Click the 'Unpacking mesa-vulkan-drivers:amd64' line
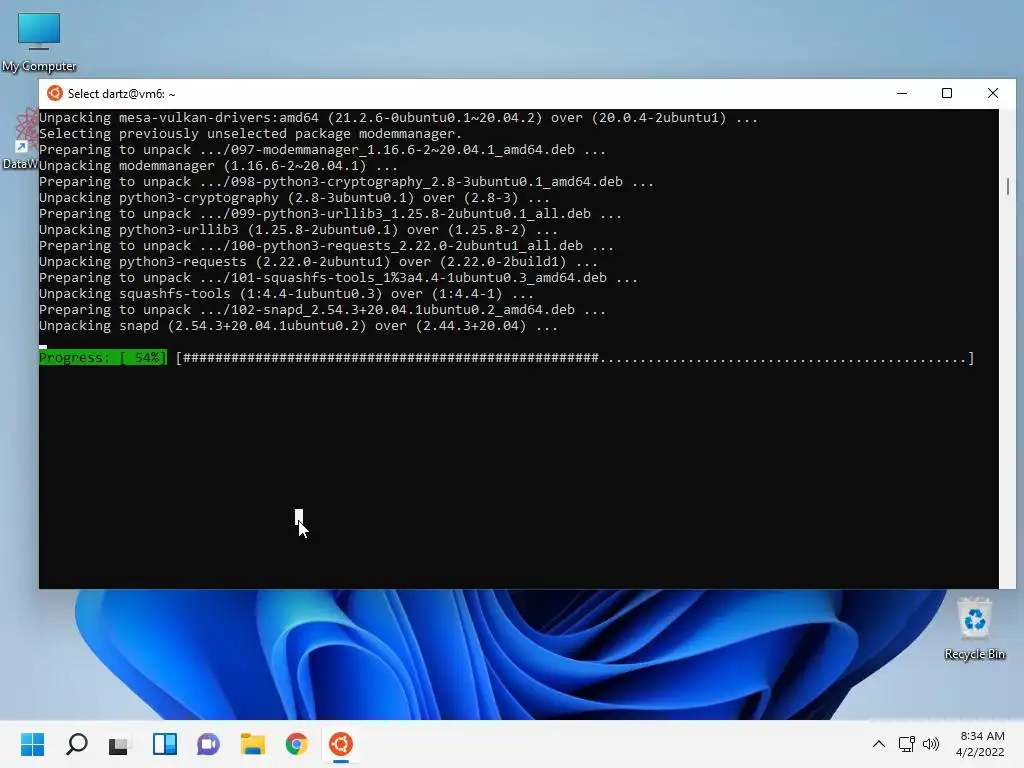The width and height of the screenshot is (1024, 768). point(398,118)
